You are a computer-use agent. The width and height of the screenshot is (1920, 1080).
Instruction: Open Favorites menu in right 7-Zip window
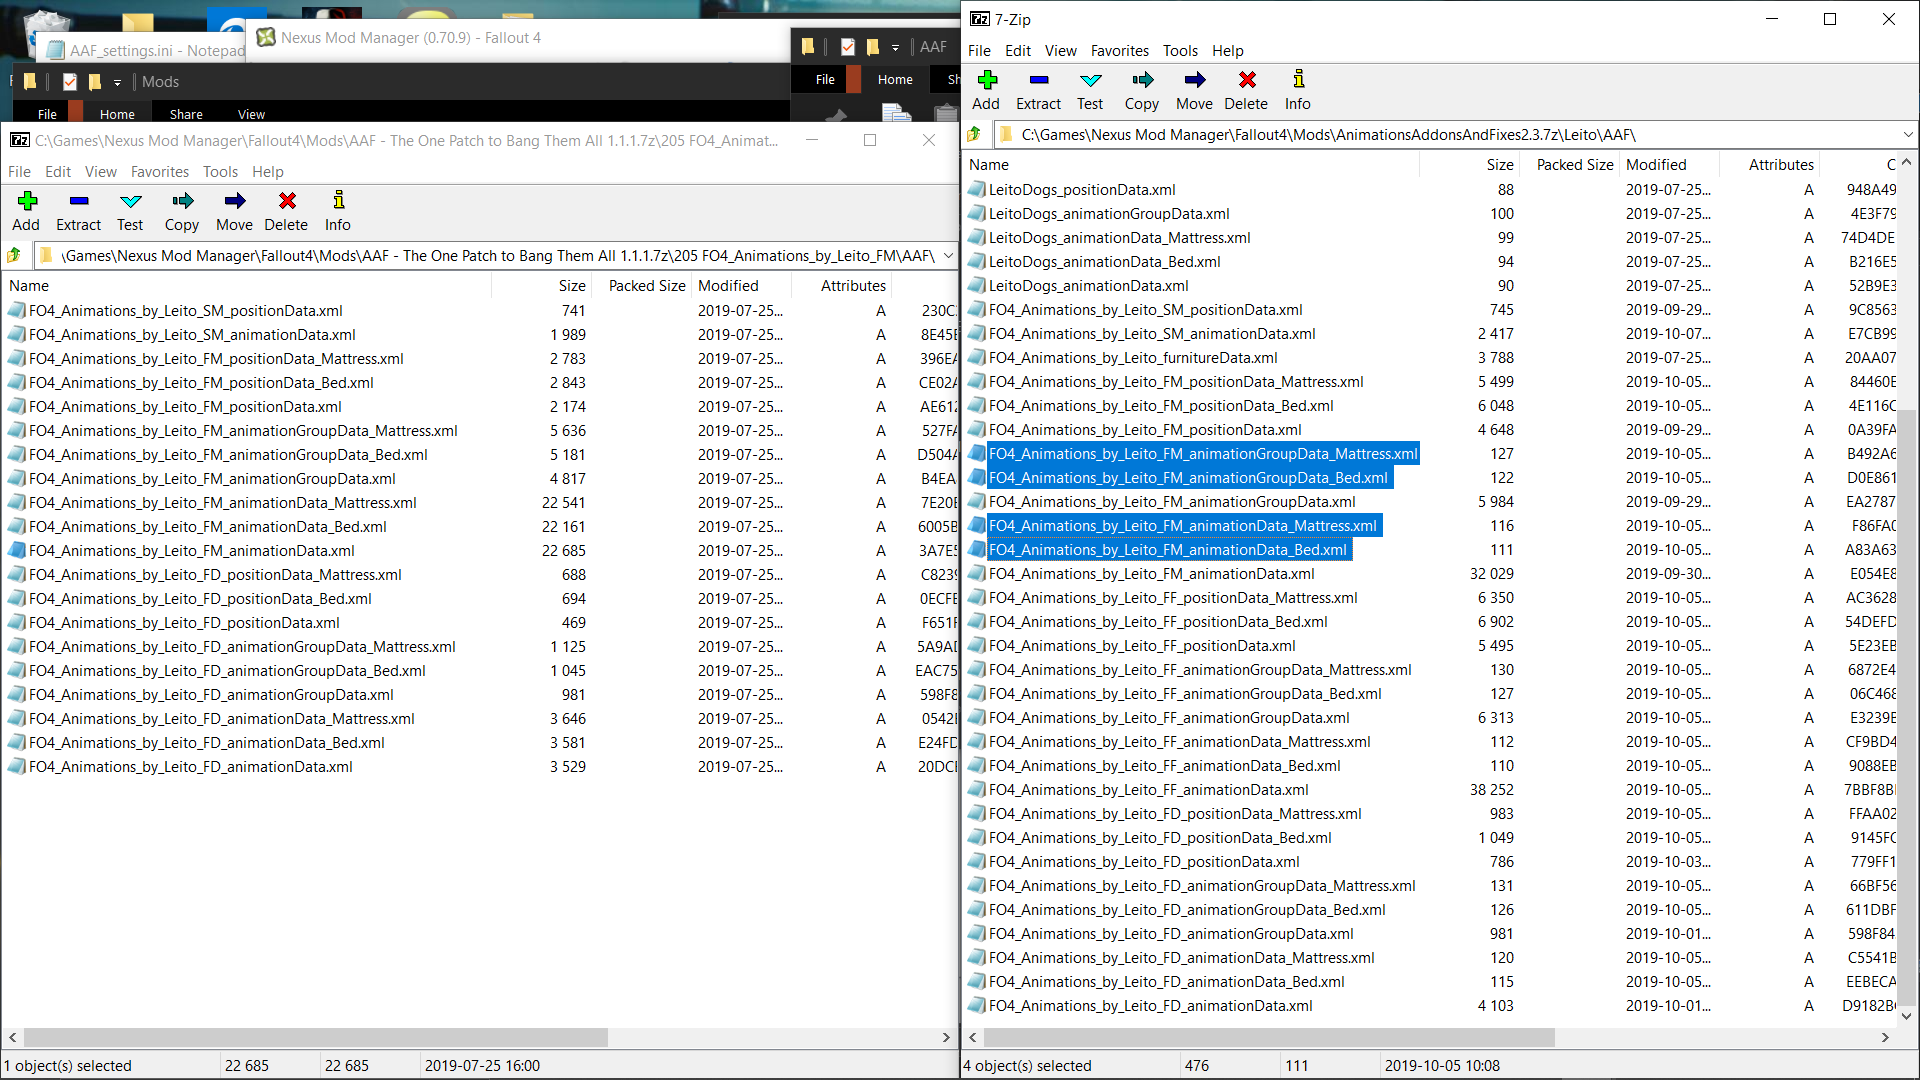(x=1120, y=51)
